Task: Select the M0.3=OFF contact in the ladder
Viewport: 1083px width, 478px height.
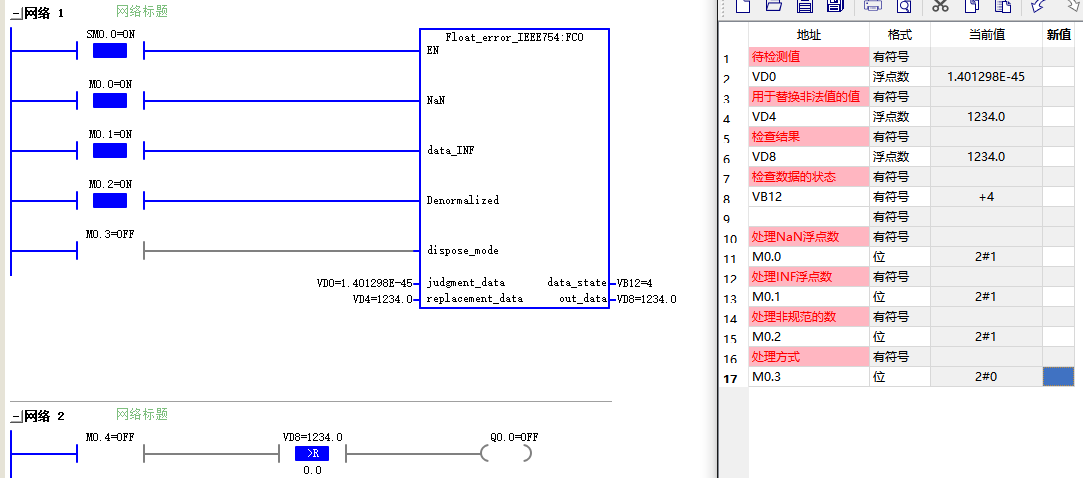Action: pos(110,250)
